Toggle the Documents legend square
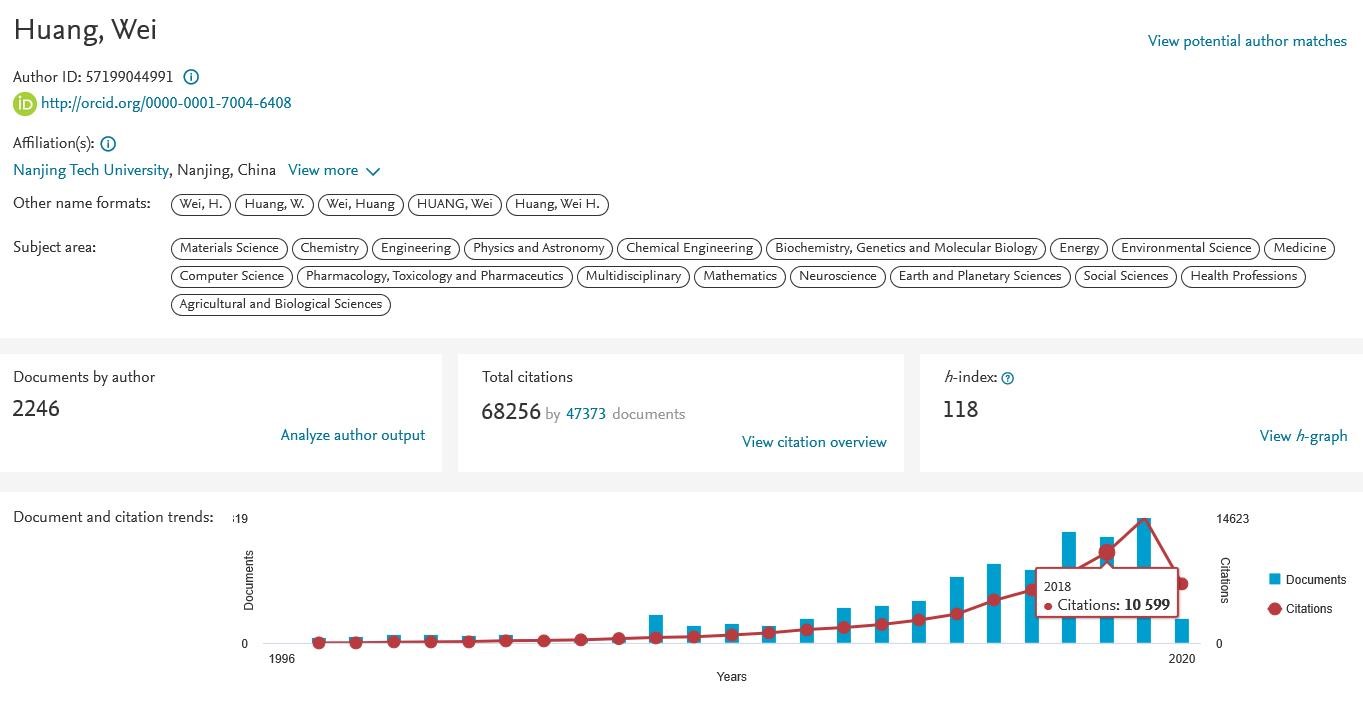 (x=1275, y=580)
